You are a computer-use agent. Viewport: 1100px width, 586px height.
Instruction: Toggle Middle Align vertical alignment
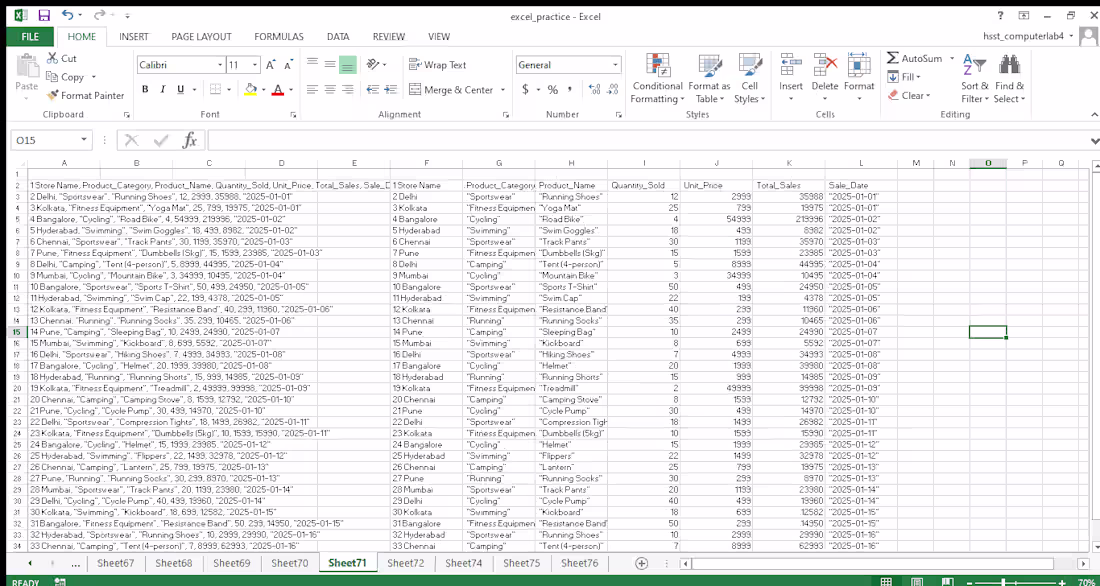[x=330, y=65]
